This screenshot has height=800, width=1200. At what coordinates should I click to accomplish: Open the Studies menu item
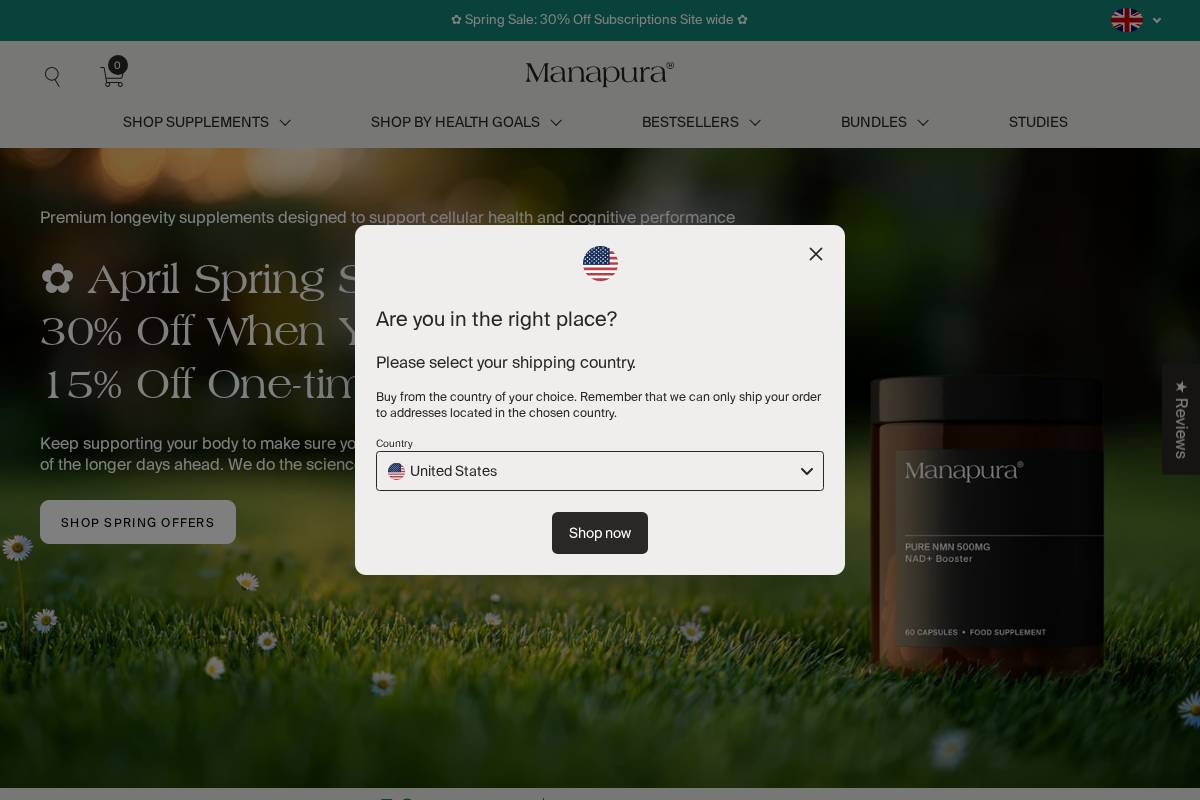point(1038,122)
